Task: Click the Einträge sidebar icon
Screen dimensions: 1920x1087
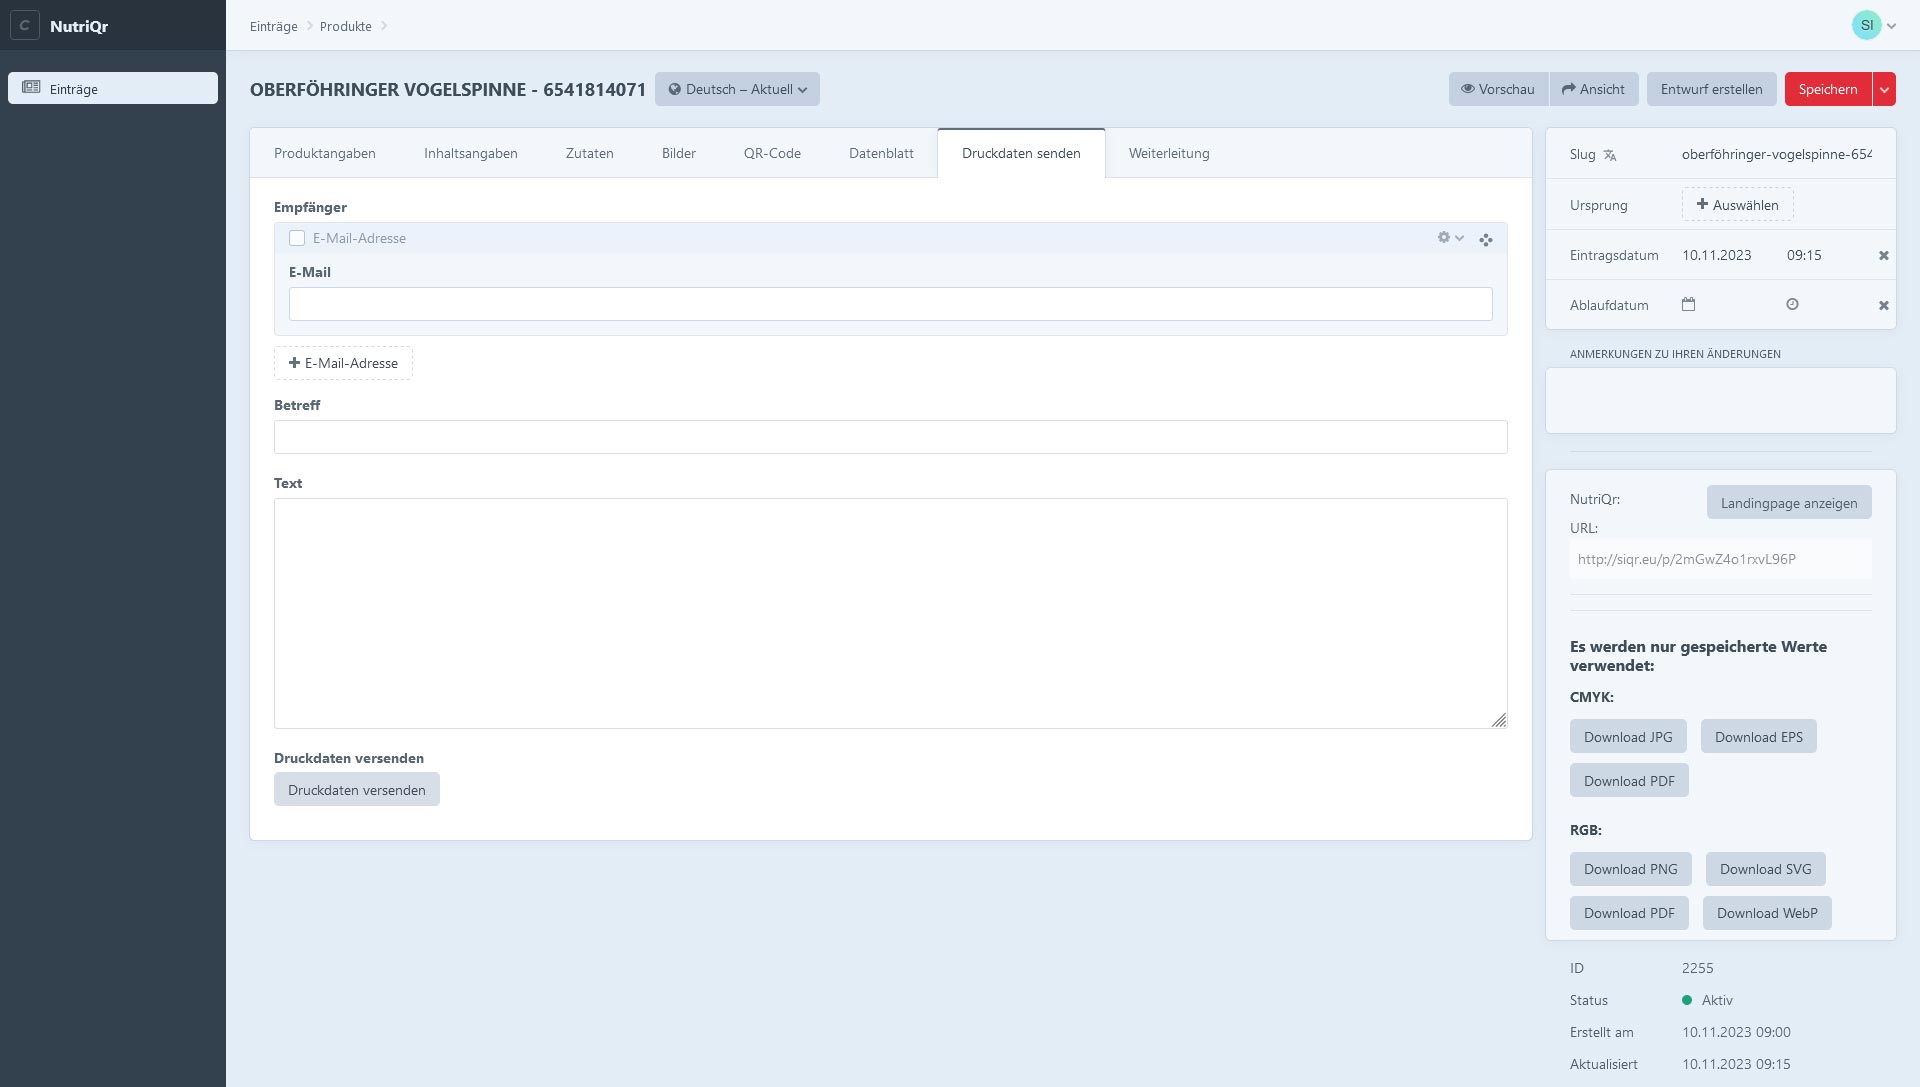Action: (32, 88)
